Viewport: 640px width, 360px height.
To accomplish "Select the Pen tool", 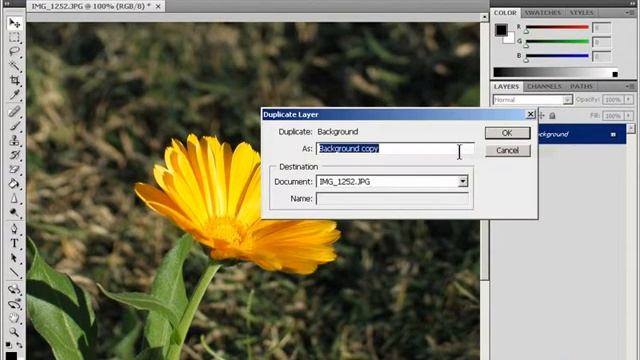I will (x=14, y=229).
